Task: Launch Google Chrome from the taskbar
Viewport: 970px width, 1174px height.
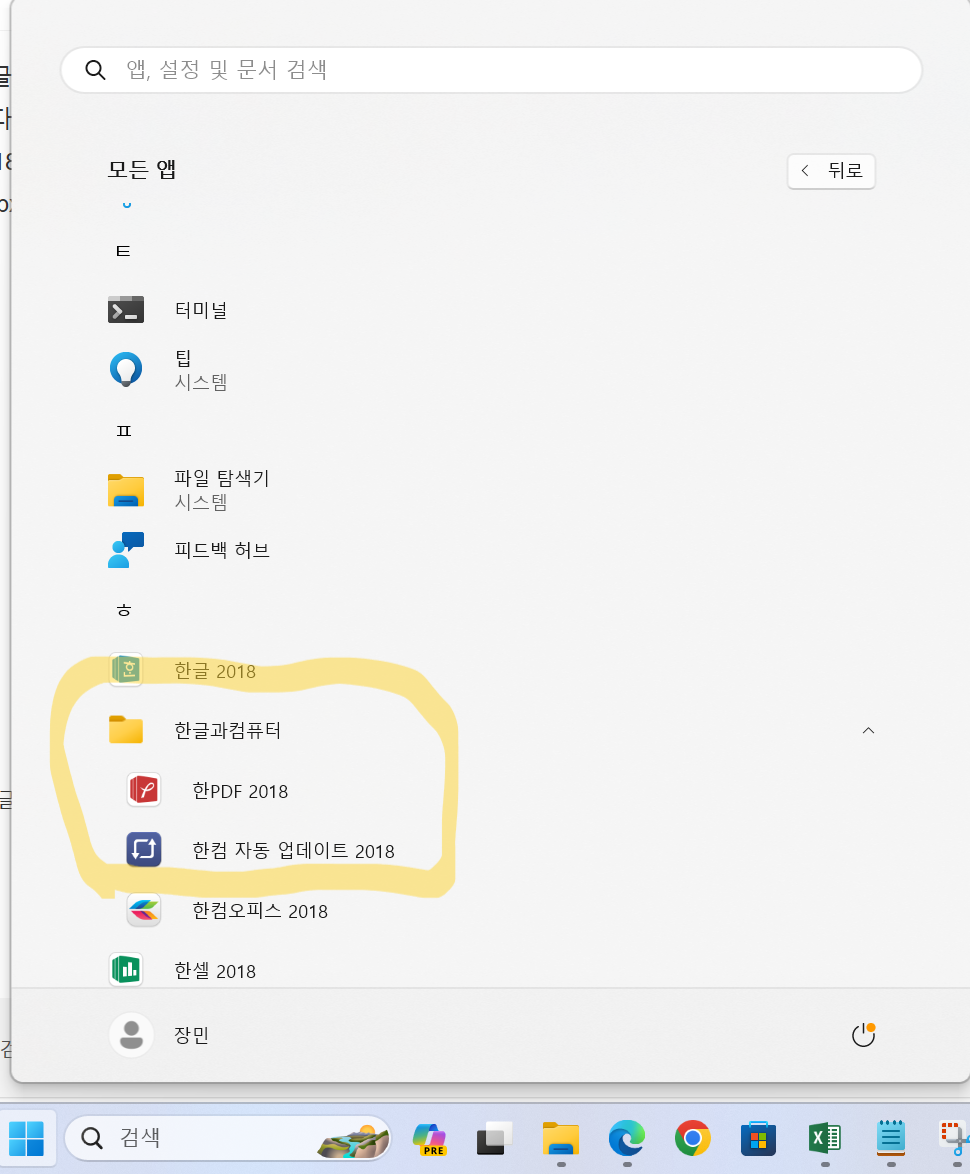Action: (x=692, y=1139)
